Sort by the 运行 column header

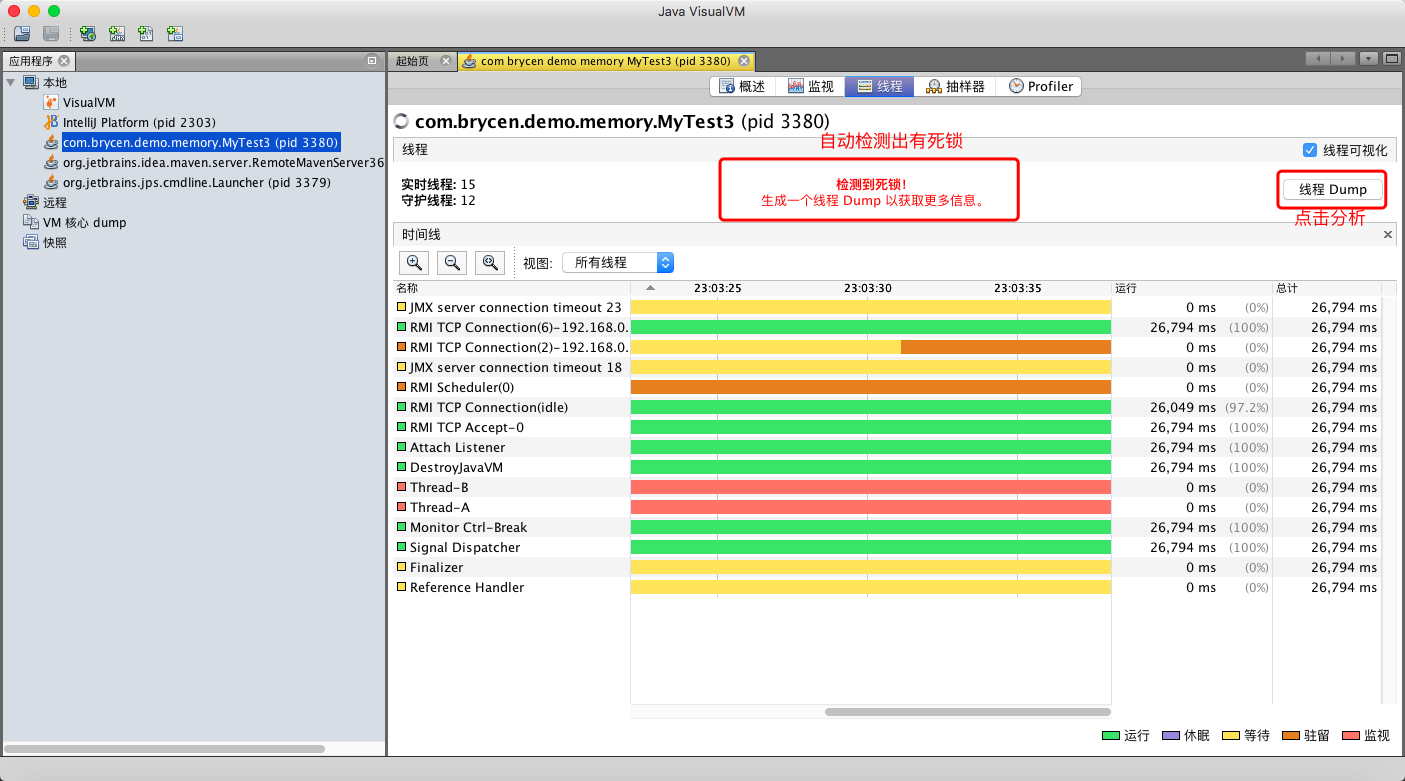pyautogui.click(x=1191, y=288)
